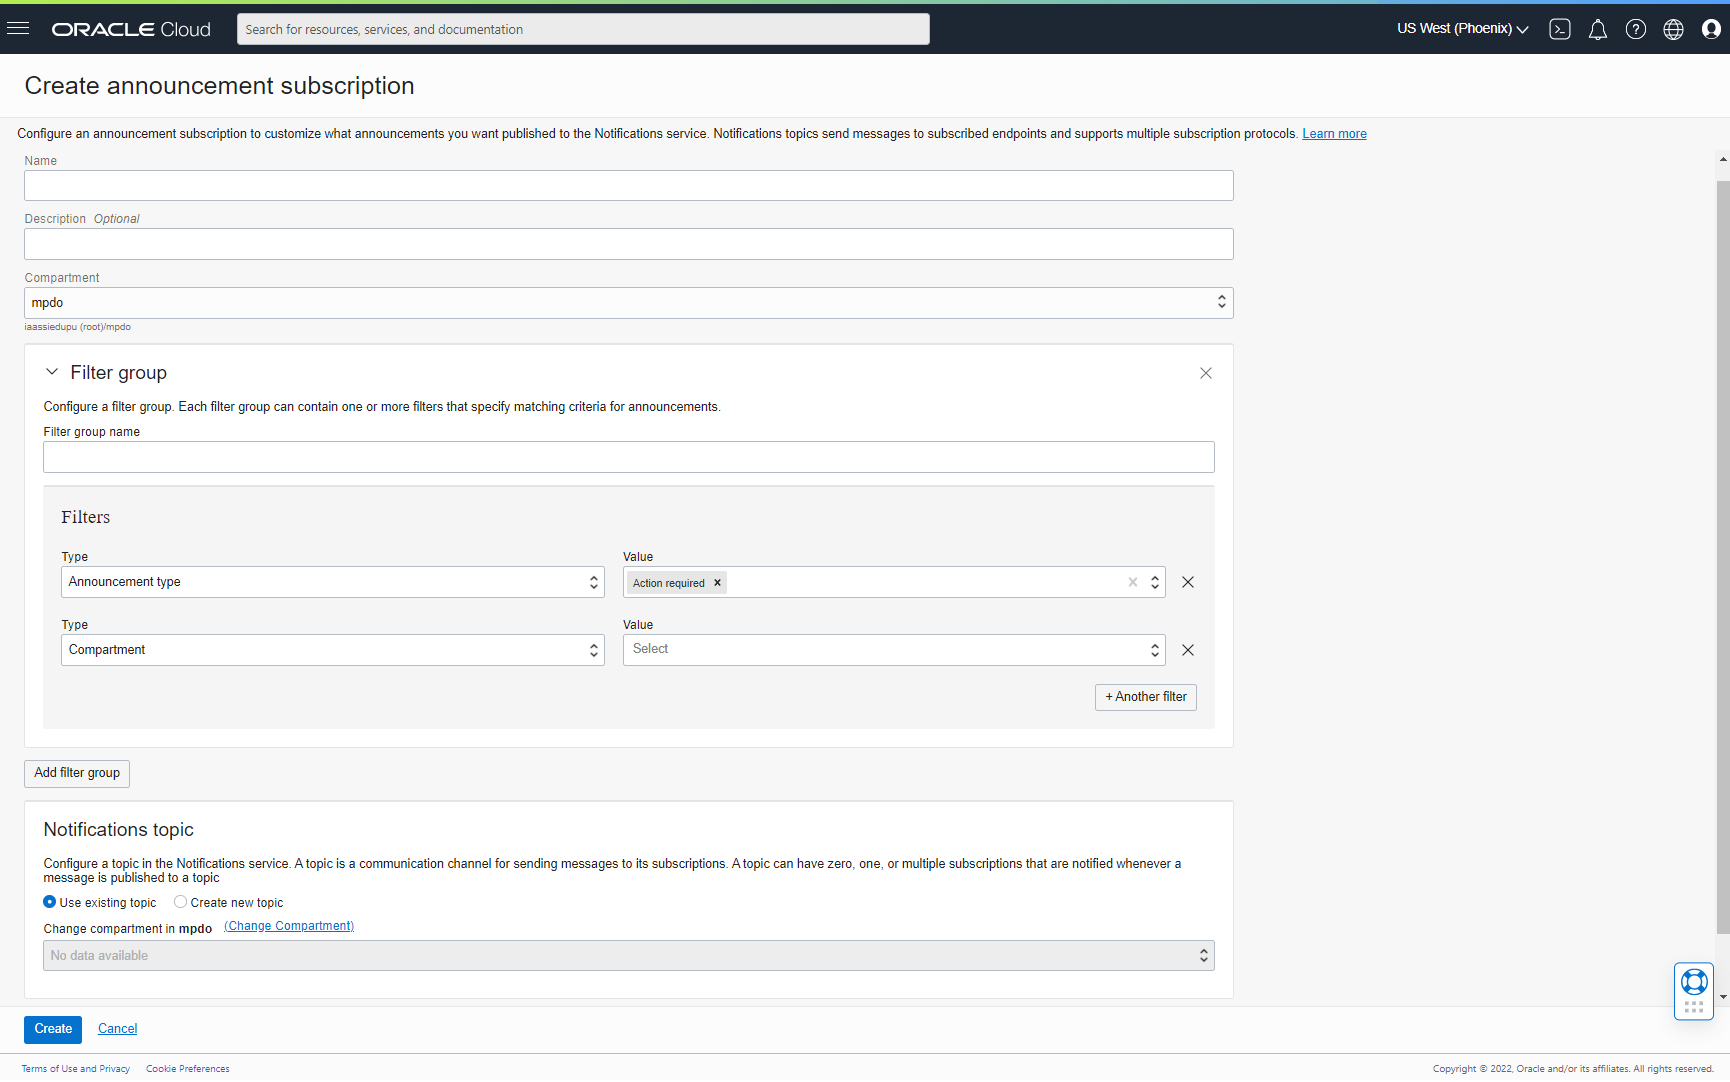Collapse the Filter group section
Viewport: 1730px width, 1082px height.
click(x=52, y=371)
